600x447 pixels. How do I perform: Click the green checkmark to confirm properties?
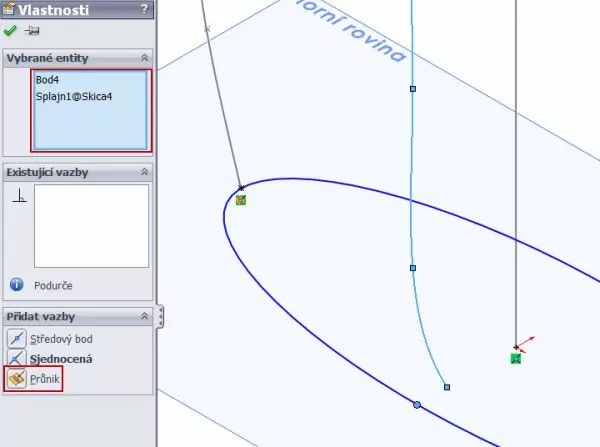(x=11, y=31)
